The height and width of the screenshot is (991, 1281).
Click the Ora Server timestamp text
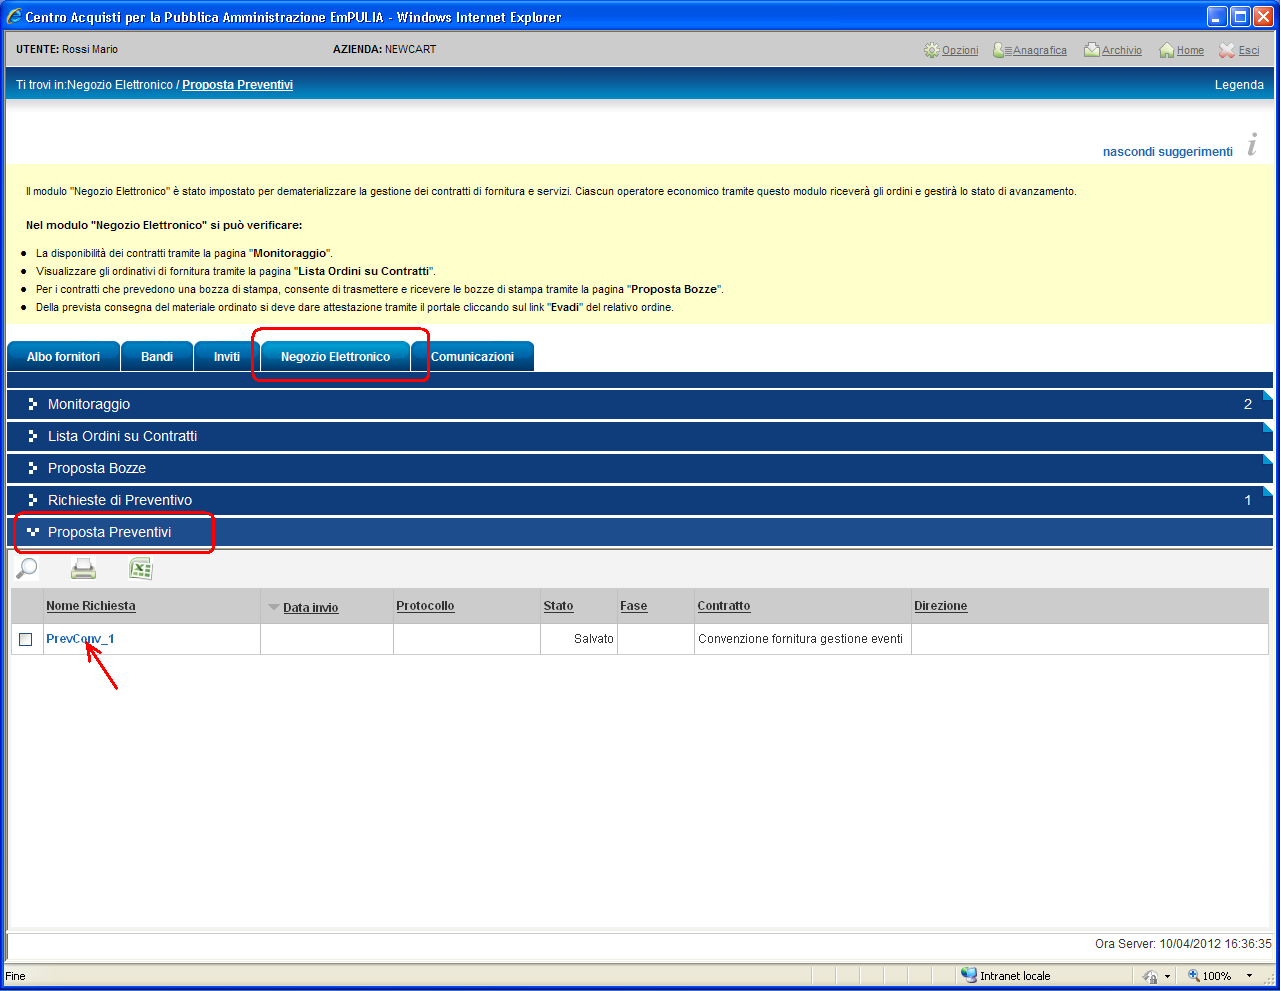tap(1183, 944)
